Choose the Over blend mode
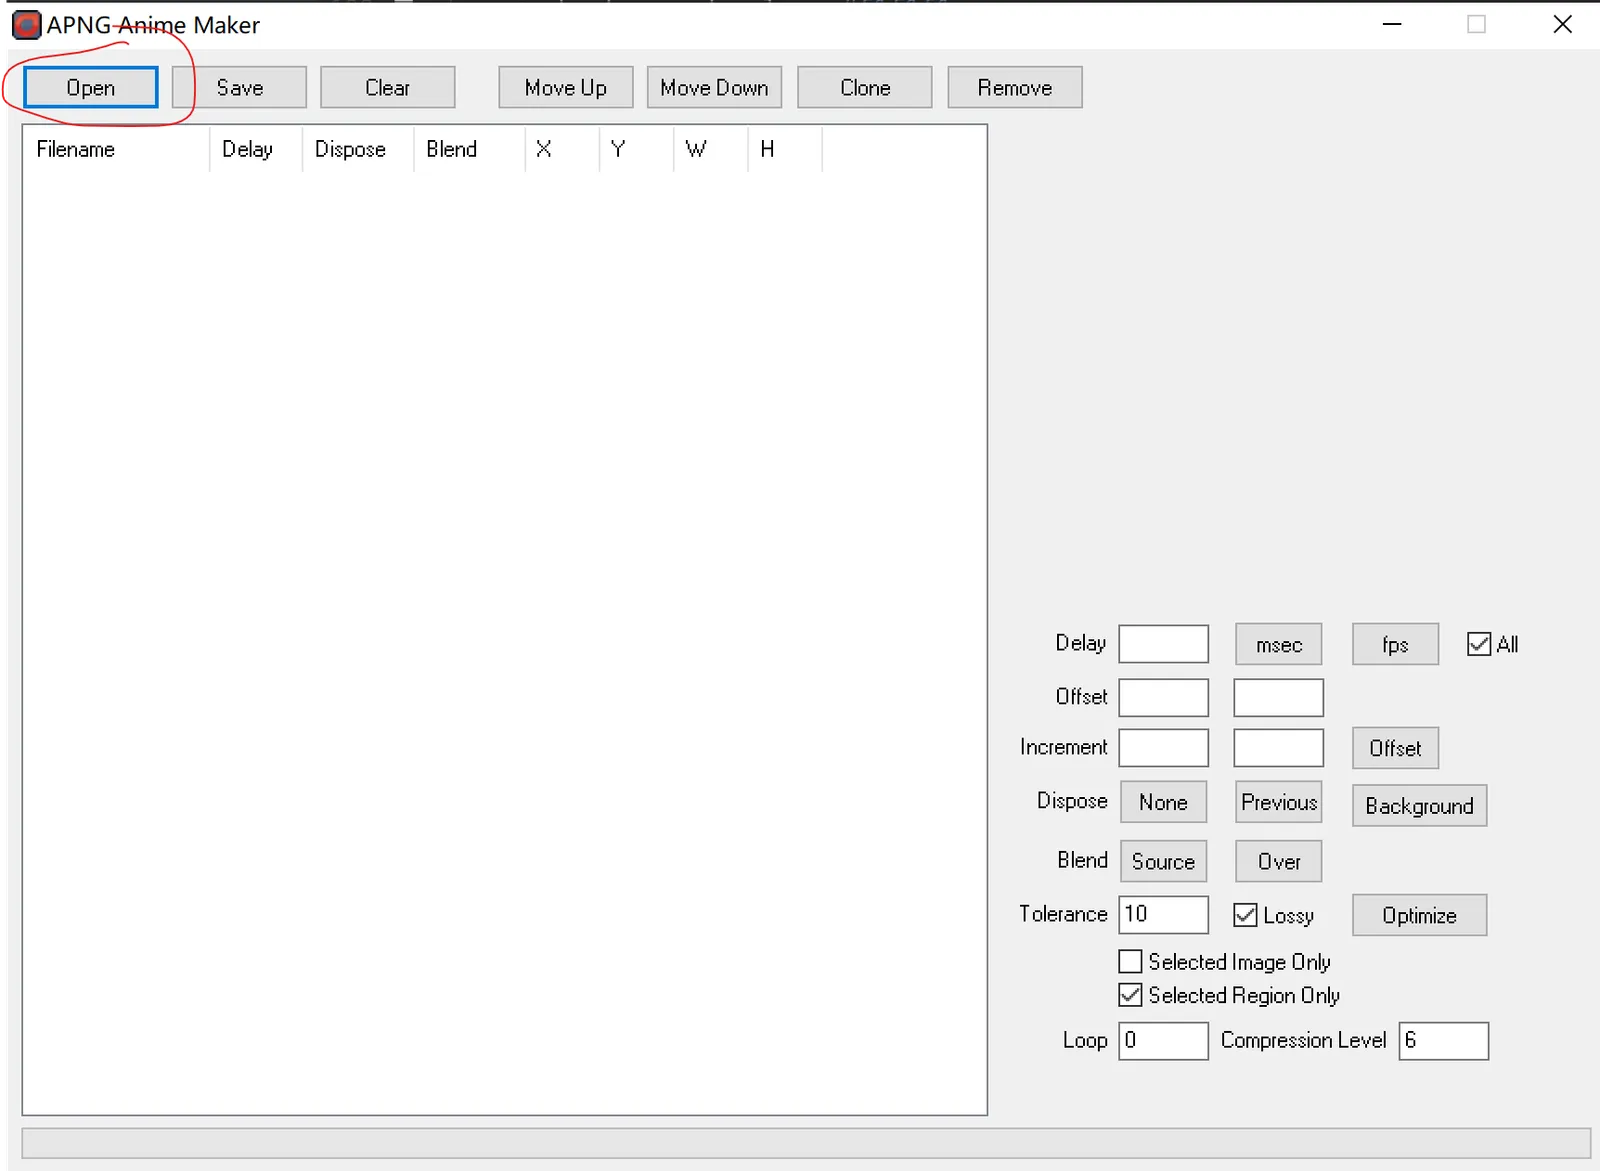 [1278, 862]
